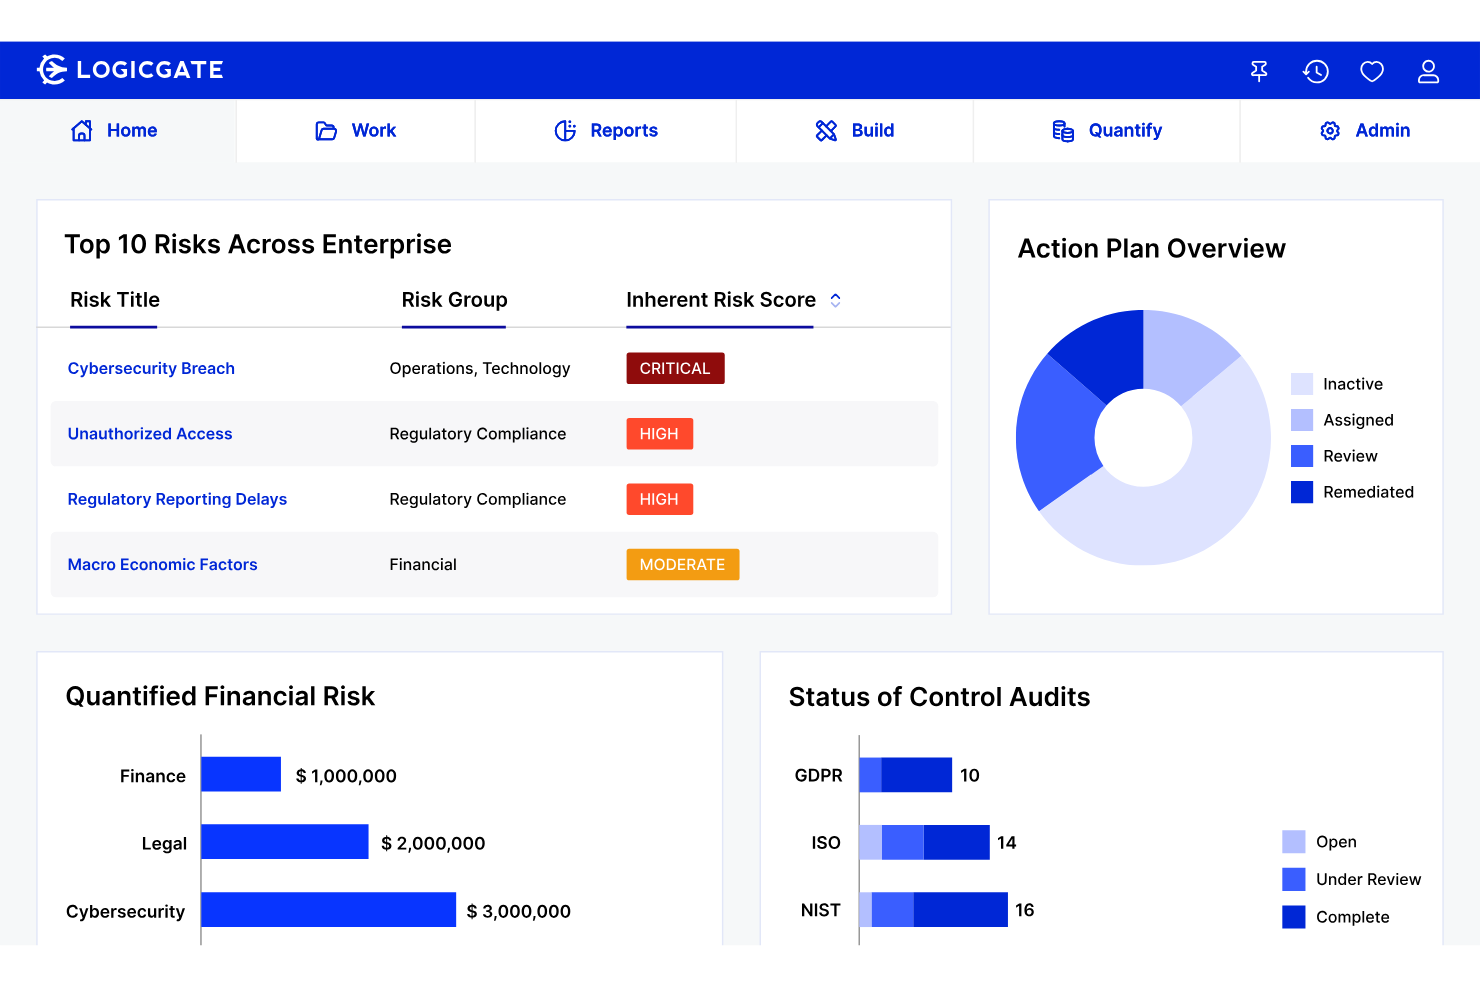This screenshot has height=987, width=1480.
Task: Open the Cybersecurity Breach risk link
Action: tap(151, 368)
